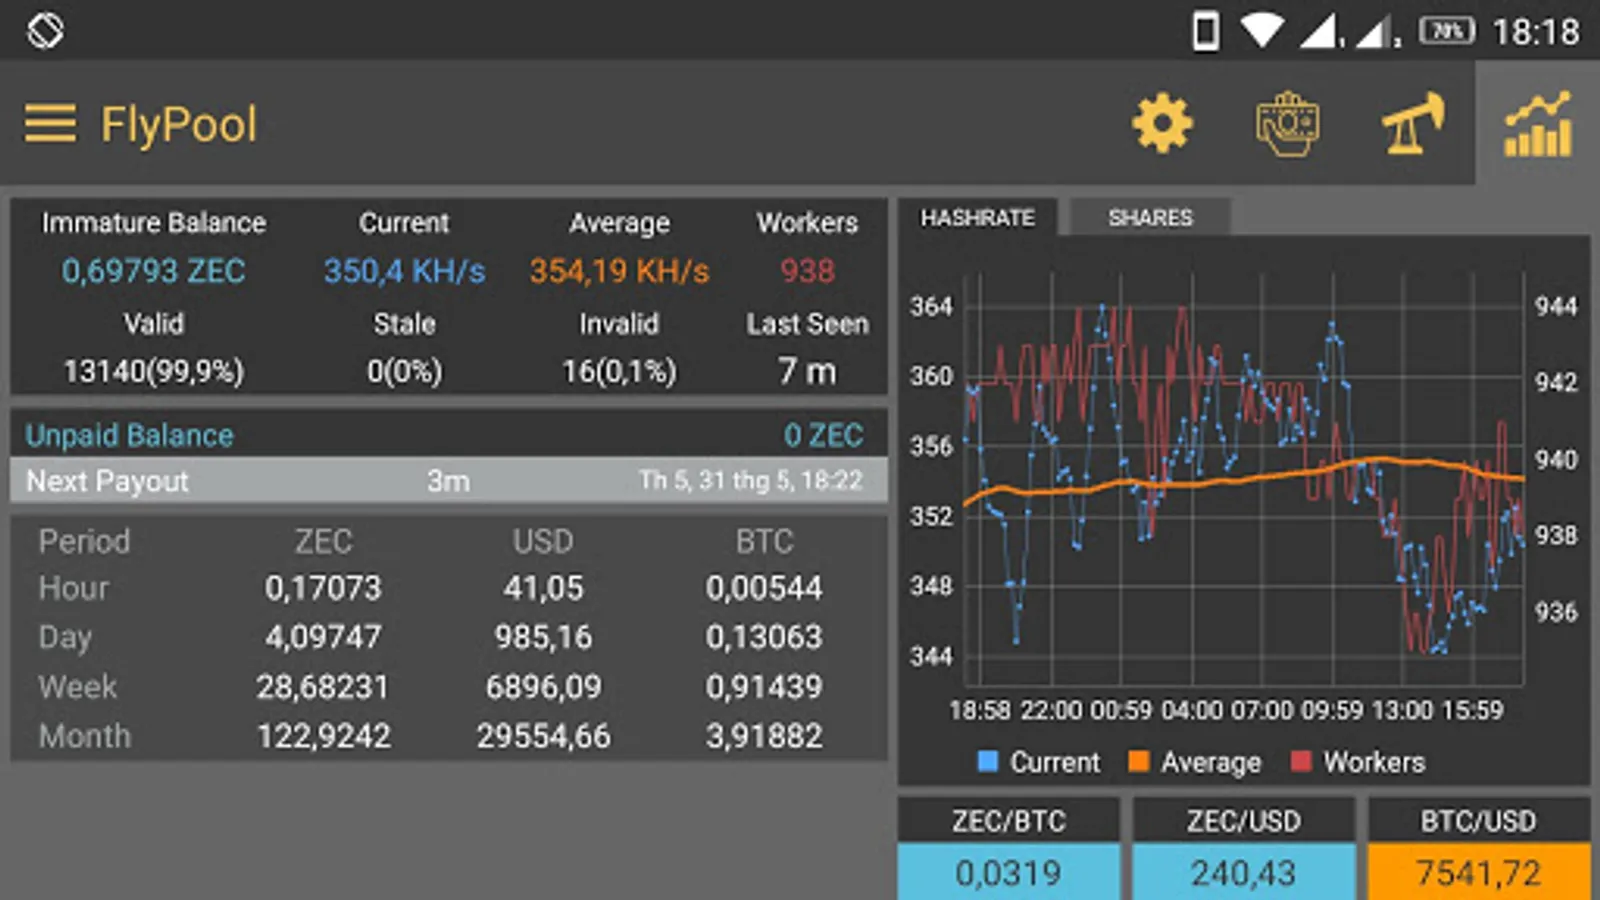Tap the Month row BTC value 3,91882
1600x900 pixels.
tap(764, 736)
